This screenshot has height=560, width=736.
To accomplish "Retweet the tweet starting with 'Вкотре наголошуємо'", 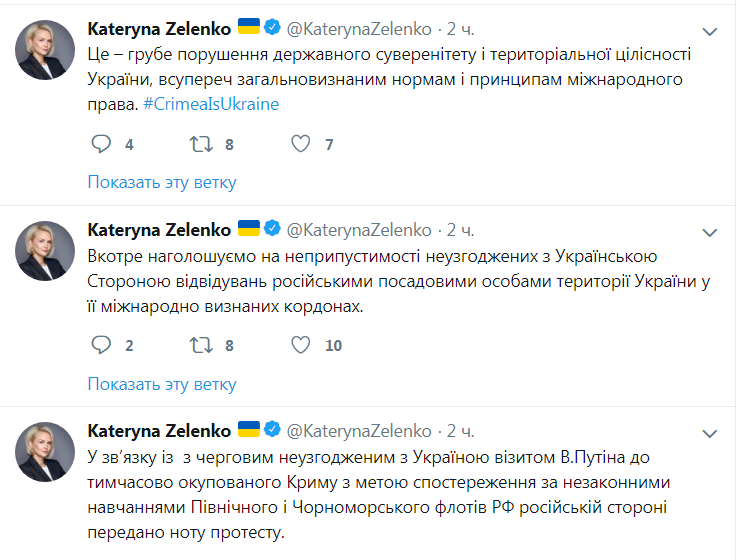I will pos(201,345).
